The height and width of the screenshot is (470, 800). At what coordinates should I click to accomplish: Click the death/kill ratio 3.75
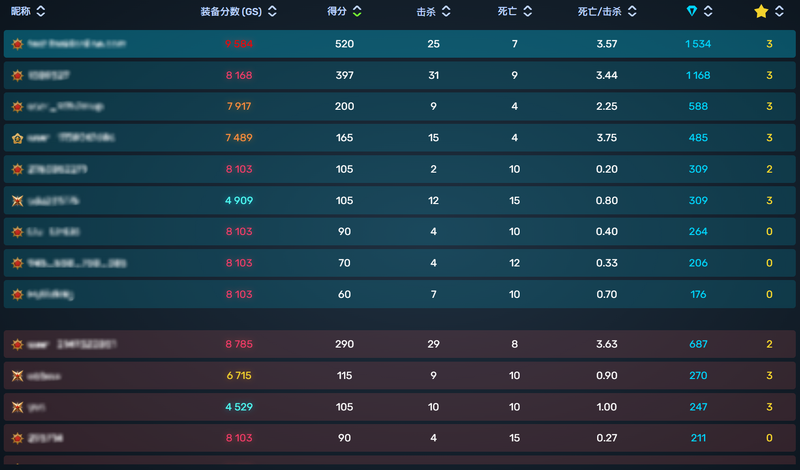607,138
